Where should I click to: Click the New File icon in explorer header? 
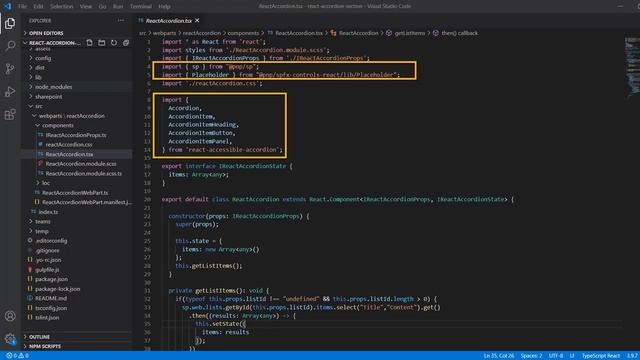[89, 42]
